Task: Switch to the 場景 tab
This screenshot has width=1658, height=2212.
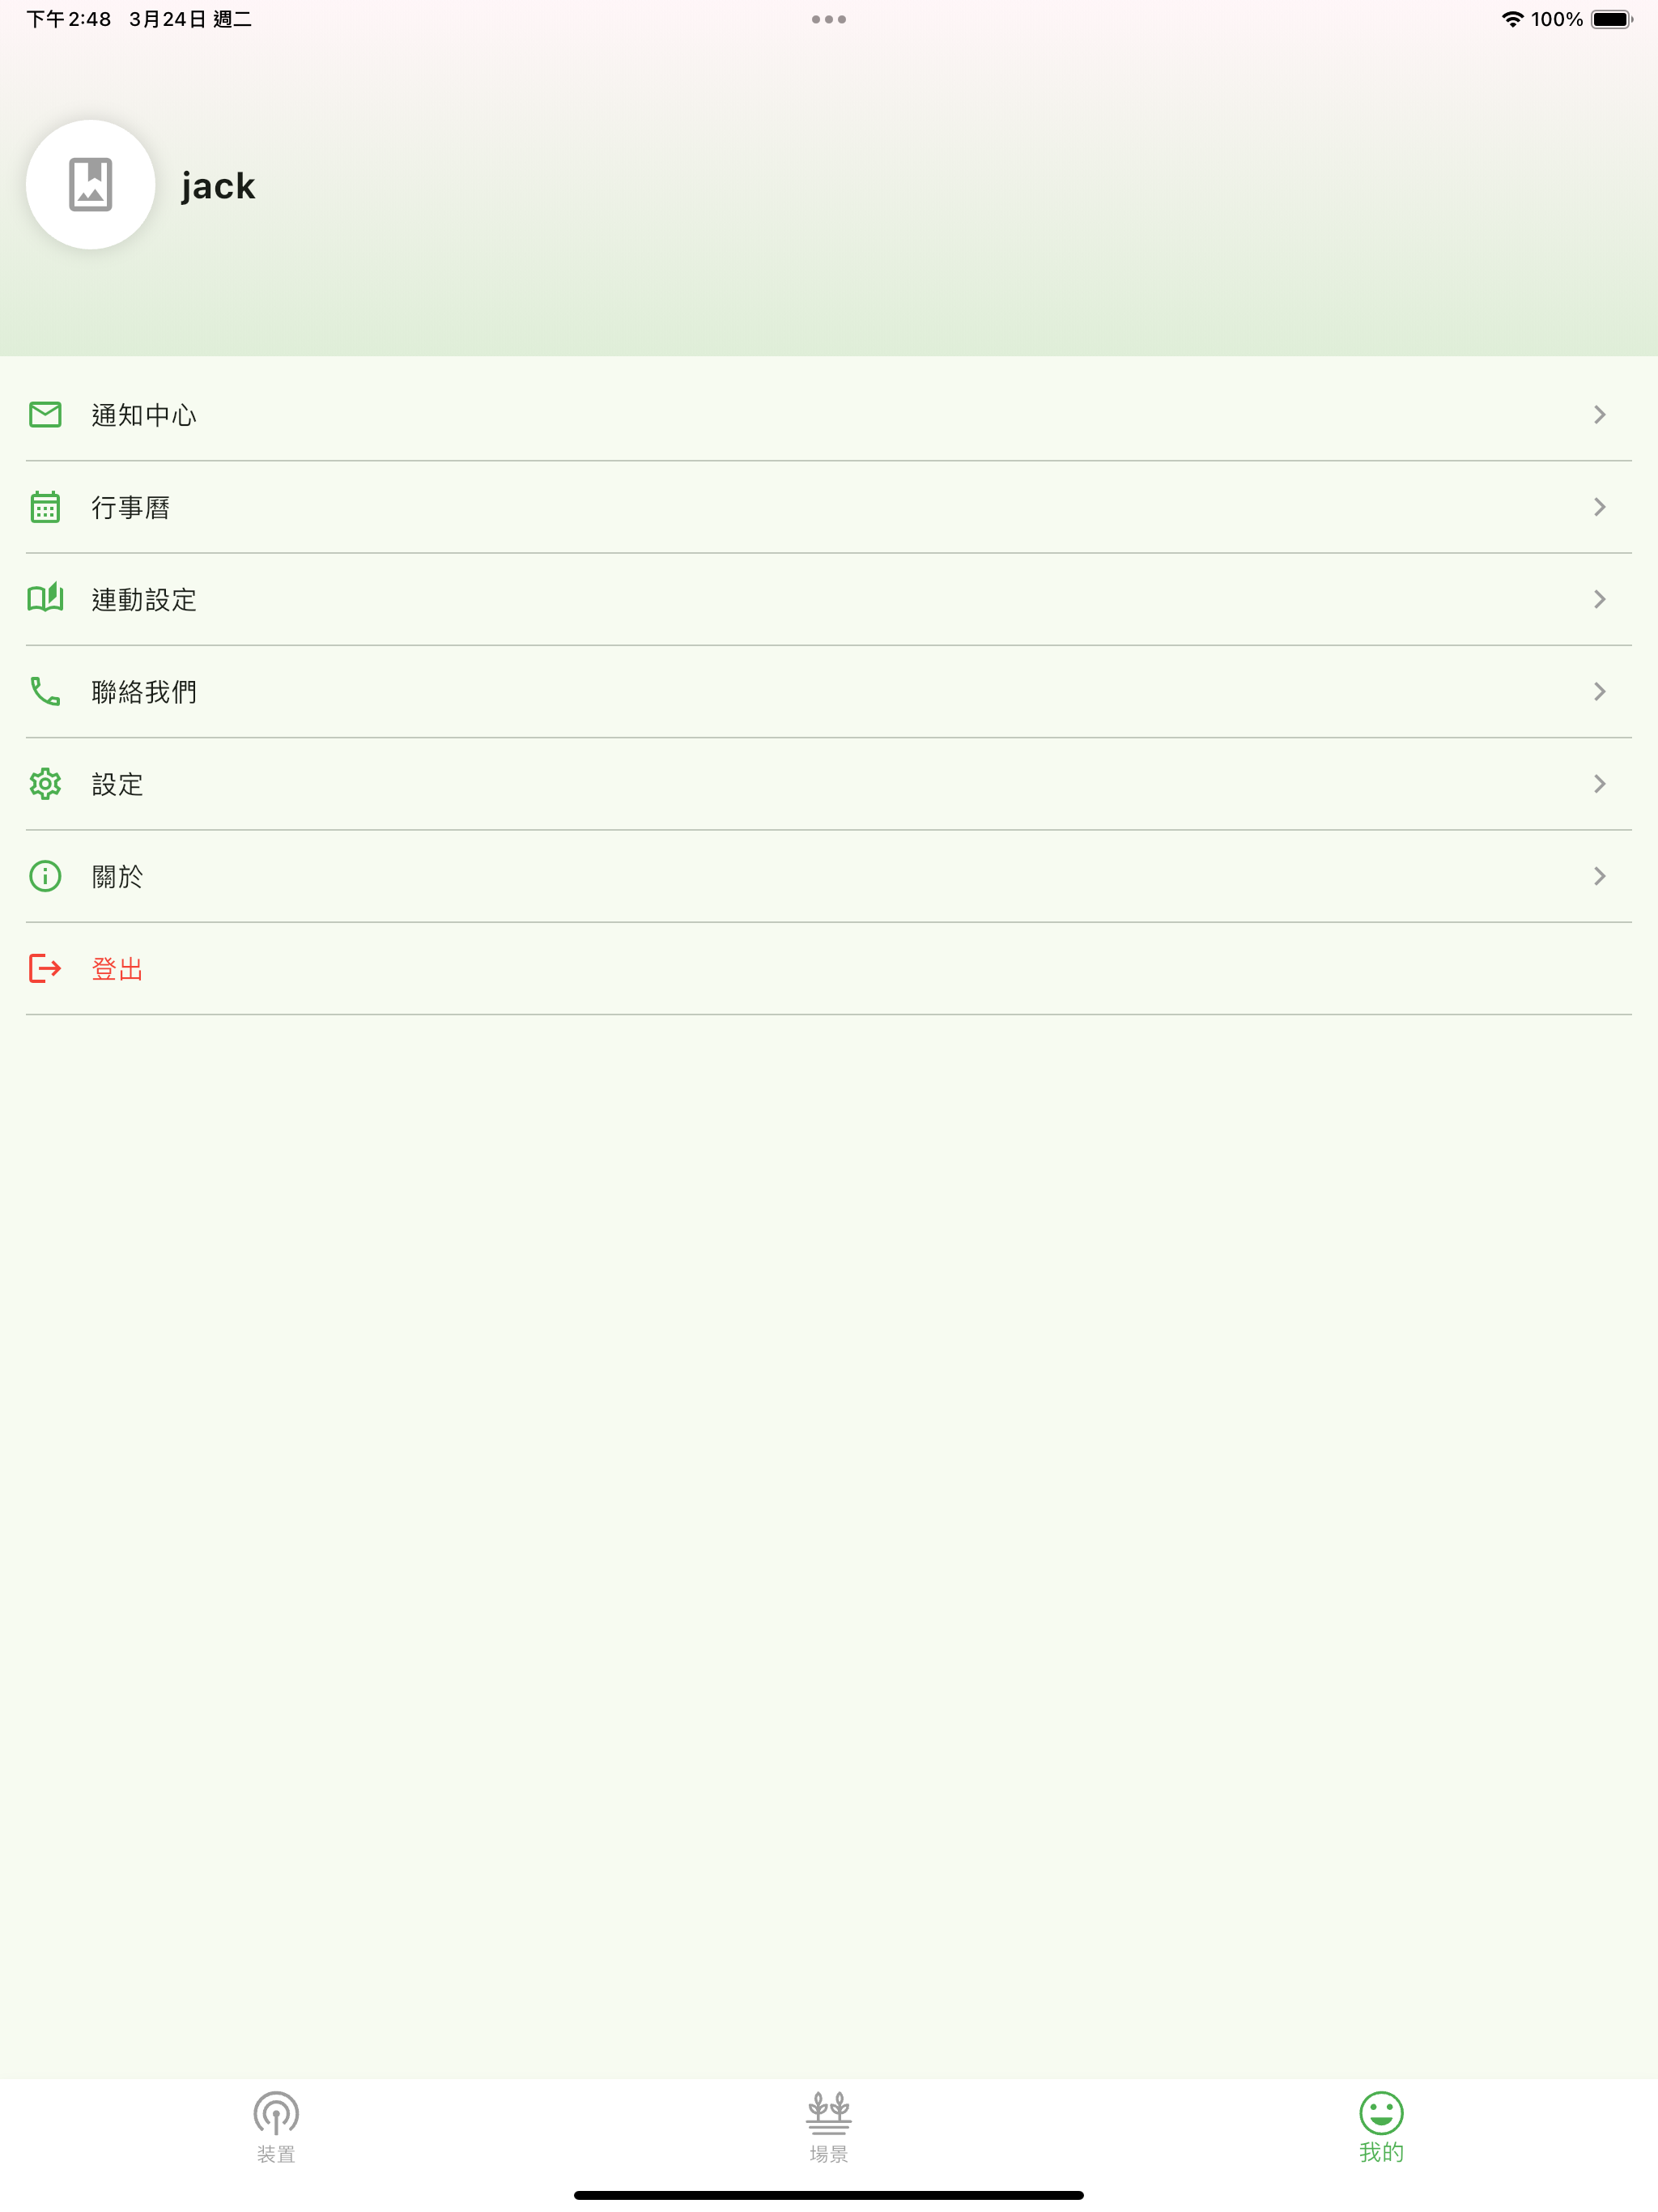Action: 829,2128
